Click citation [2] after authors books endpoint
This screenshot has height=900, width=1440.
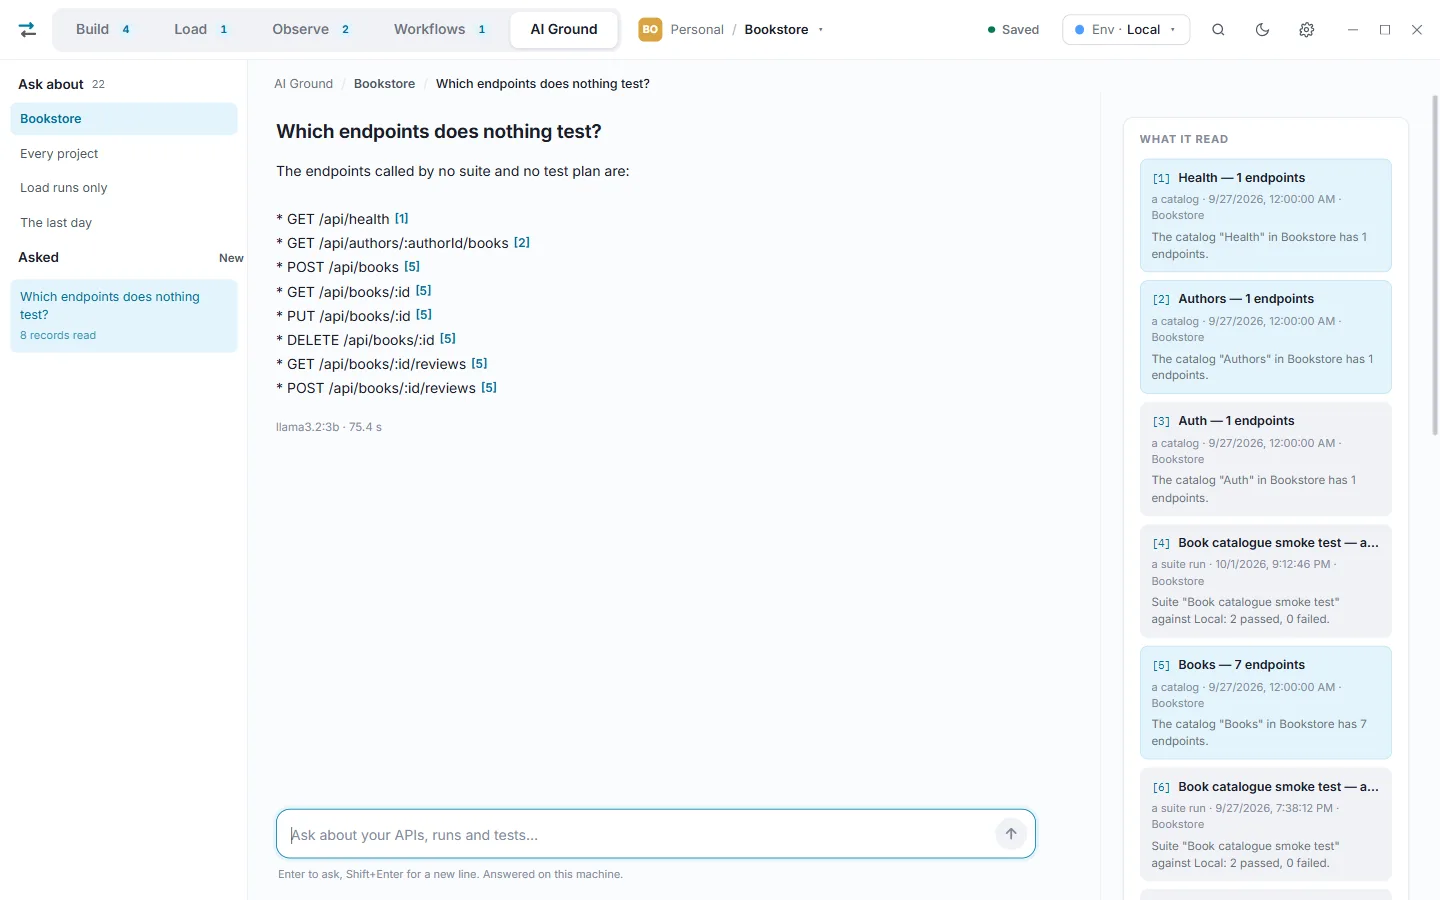pos(522,243)
